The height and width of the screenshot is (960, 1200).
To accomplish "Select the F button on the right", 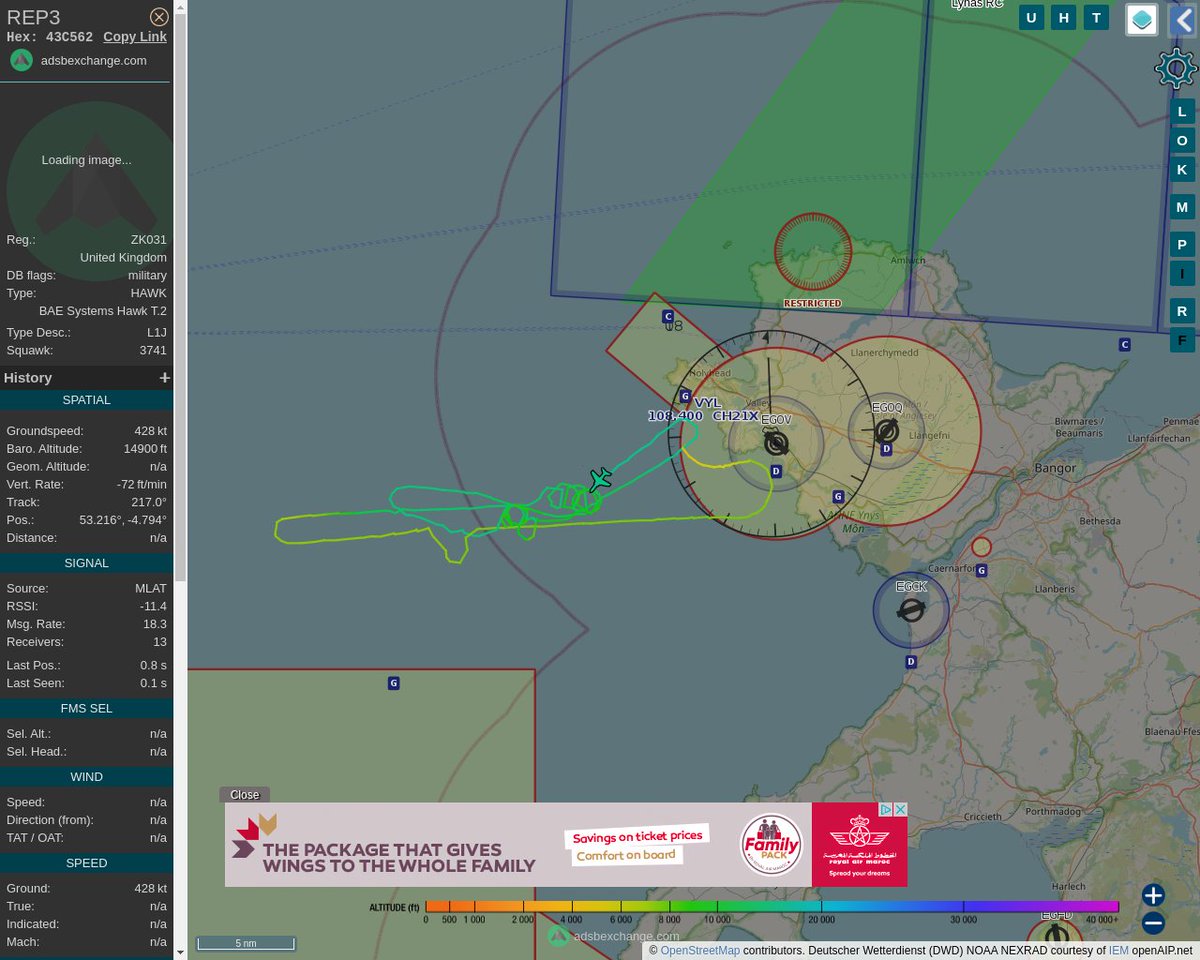I will pyautogui.click(x=1182, y=339).
